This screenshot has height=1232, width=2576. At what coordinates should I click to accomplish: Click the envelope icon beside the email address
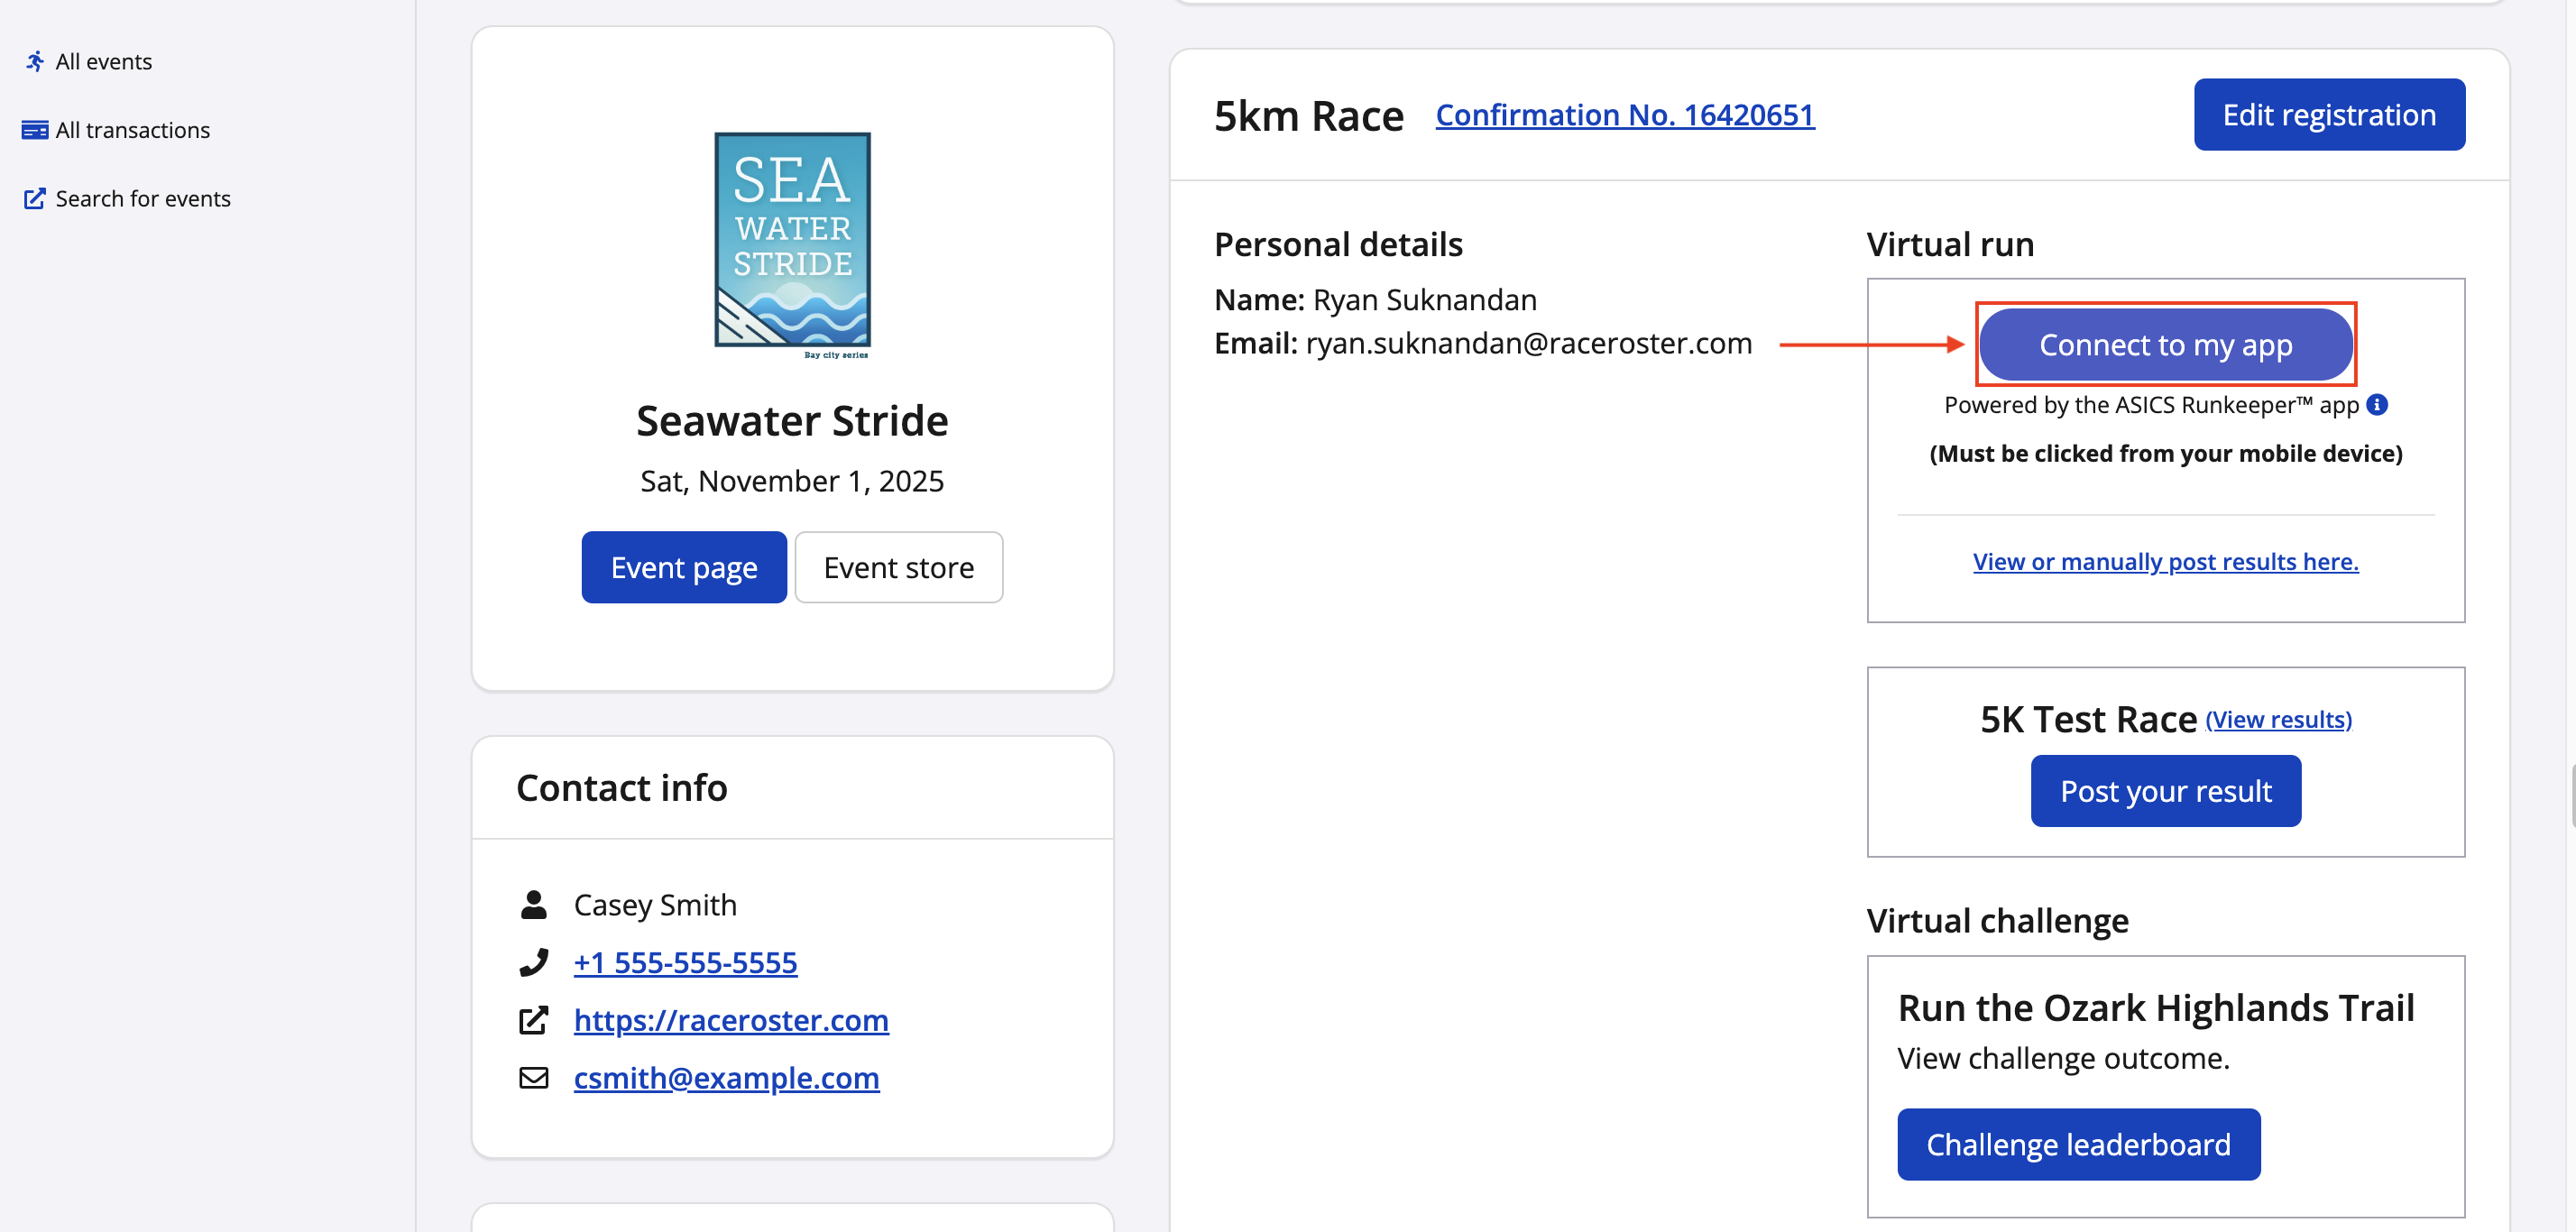[x=534, y=1077]
